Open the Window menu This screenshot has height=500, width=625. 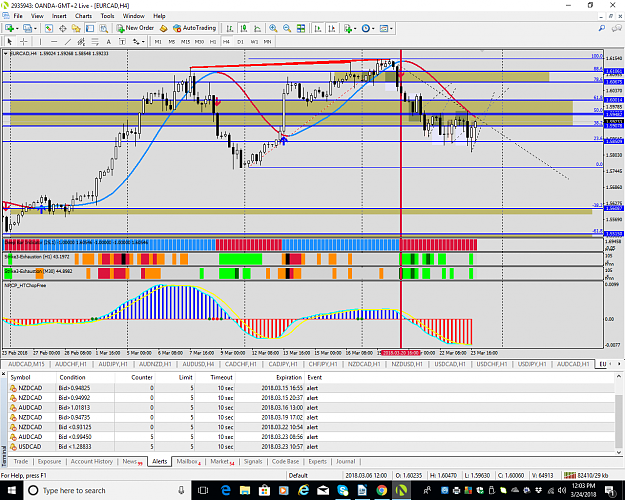pyautogui.click(x=134, y=16)
